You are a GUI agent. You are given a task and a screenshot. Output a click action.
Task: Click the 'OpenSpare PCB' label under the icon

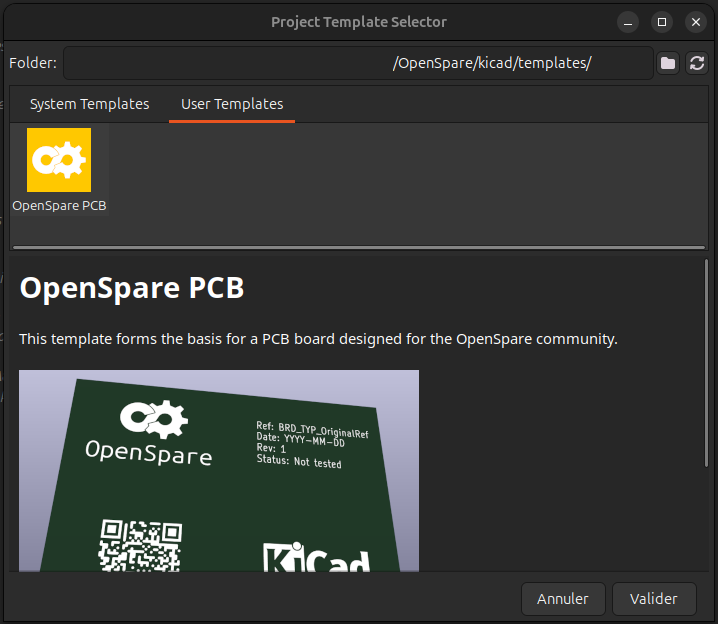tap(60, 206)
